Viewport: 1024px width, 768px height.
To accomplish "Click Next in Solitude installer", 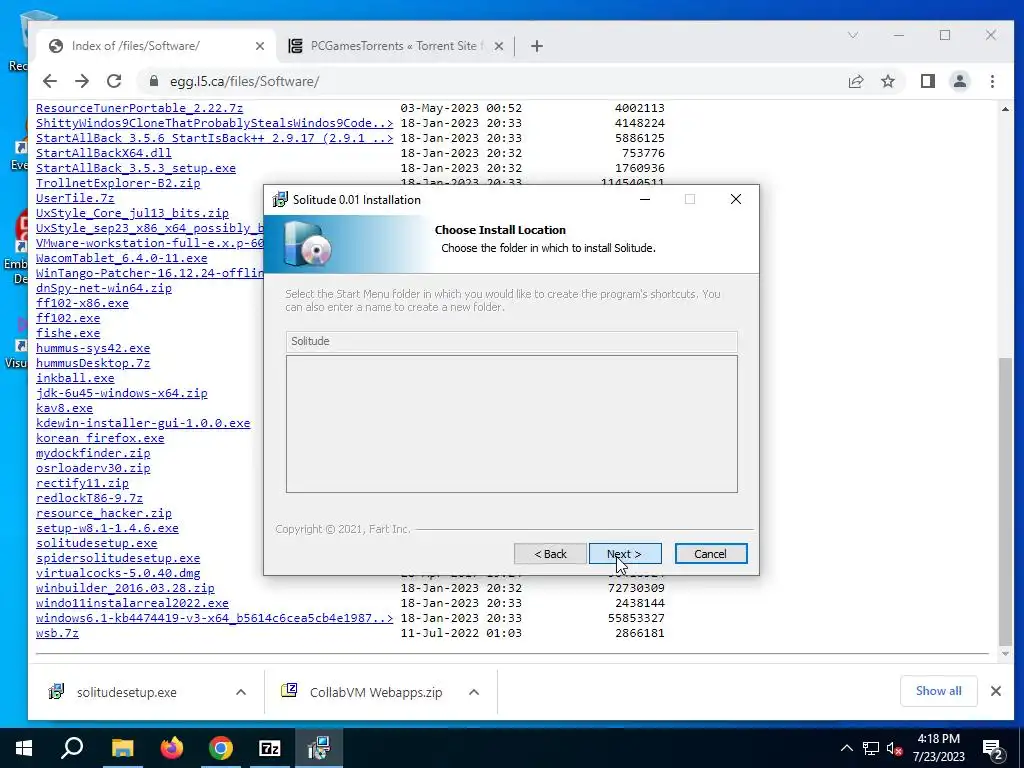I will (625, 554).
